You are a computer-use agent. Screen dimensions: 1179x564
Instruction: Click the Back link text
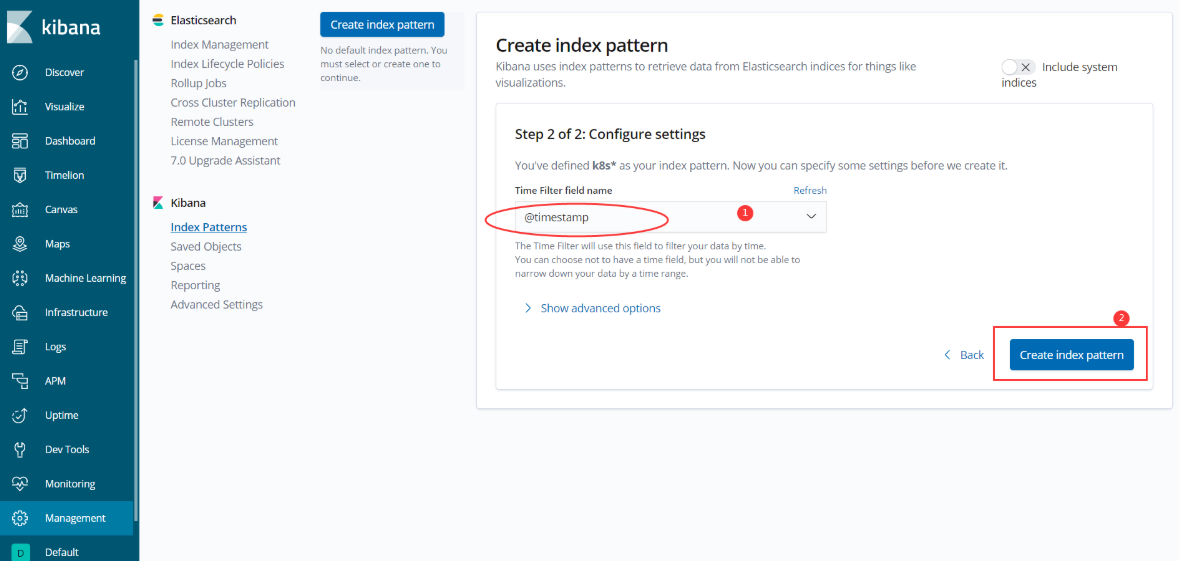point(972,355)
